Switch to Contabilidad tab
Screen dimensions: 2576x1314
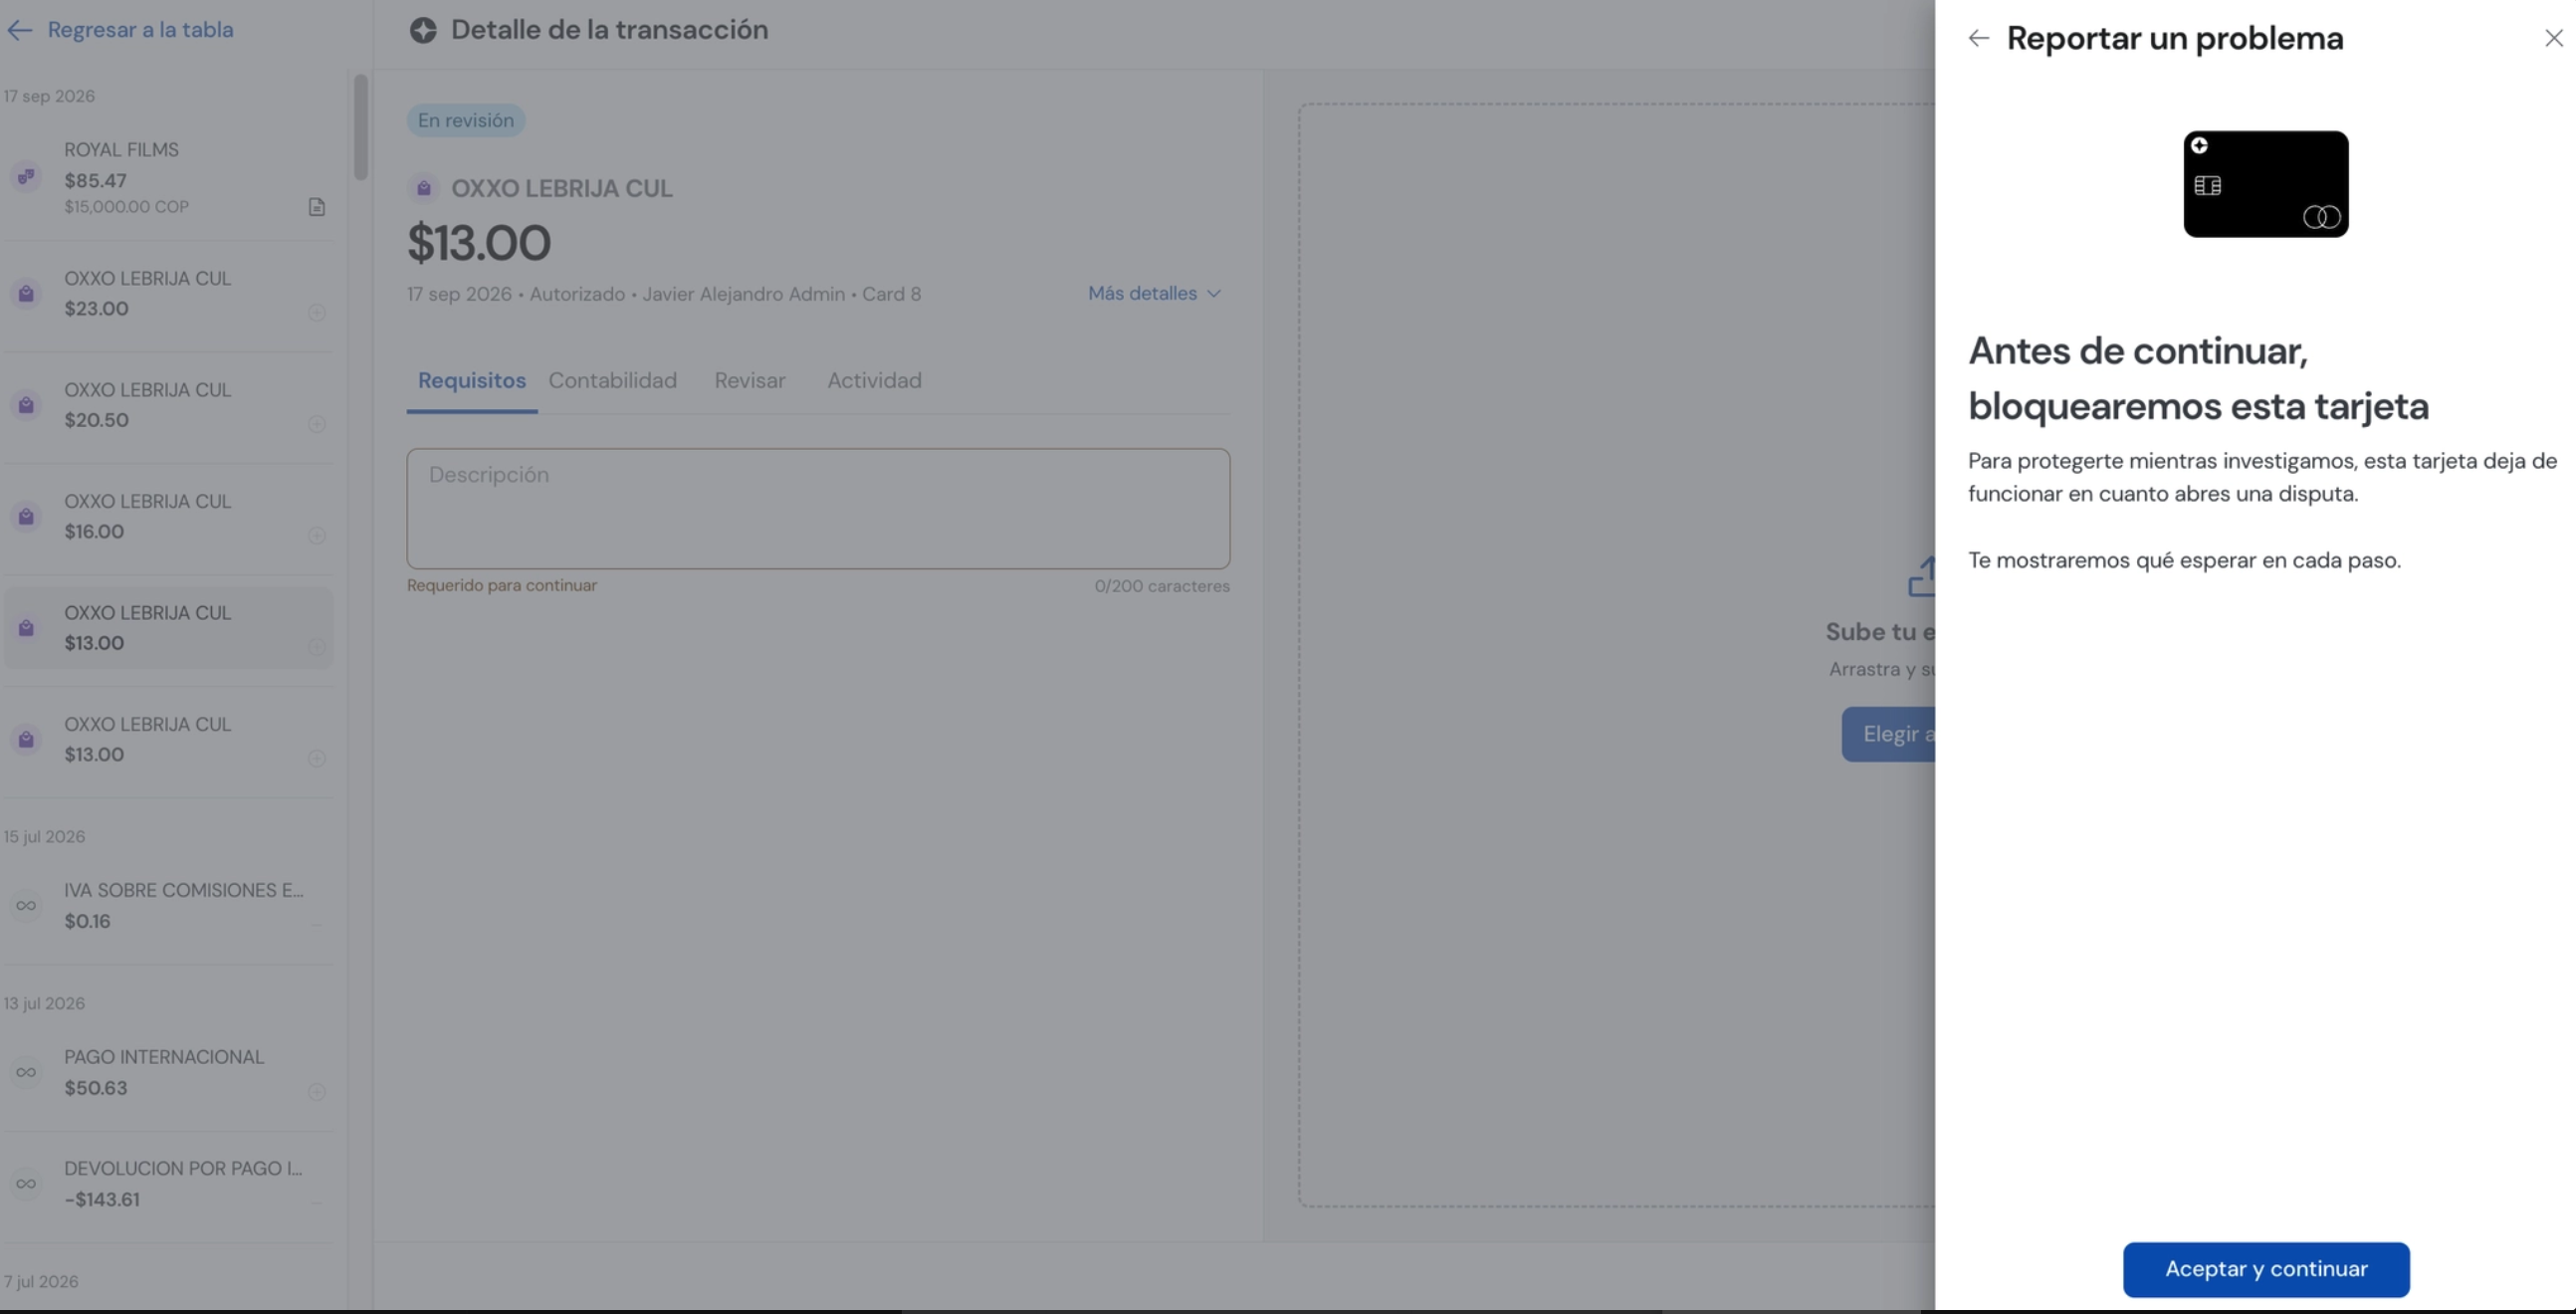pos(612,381)
